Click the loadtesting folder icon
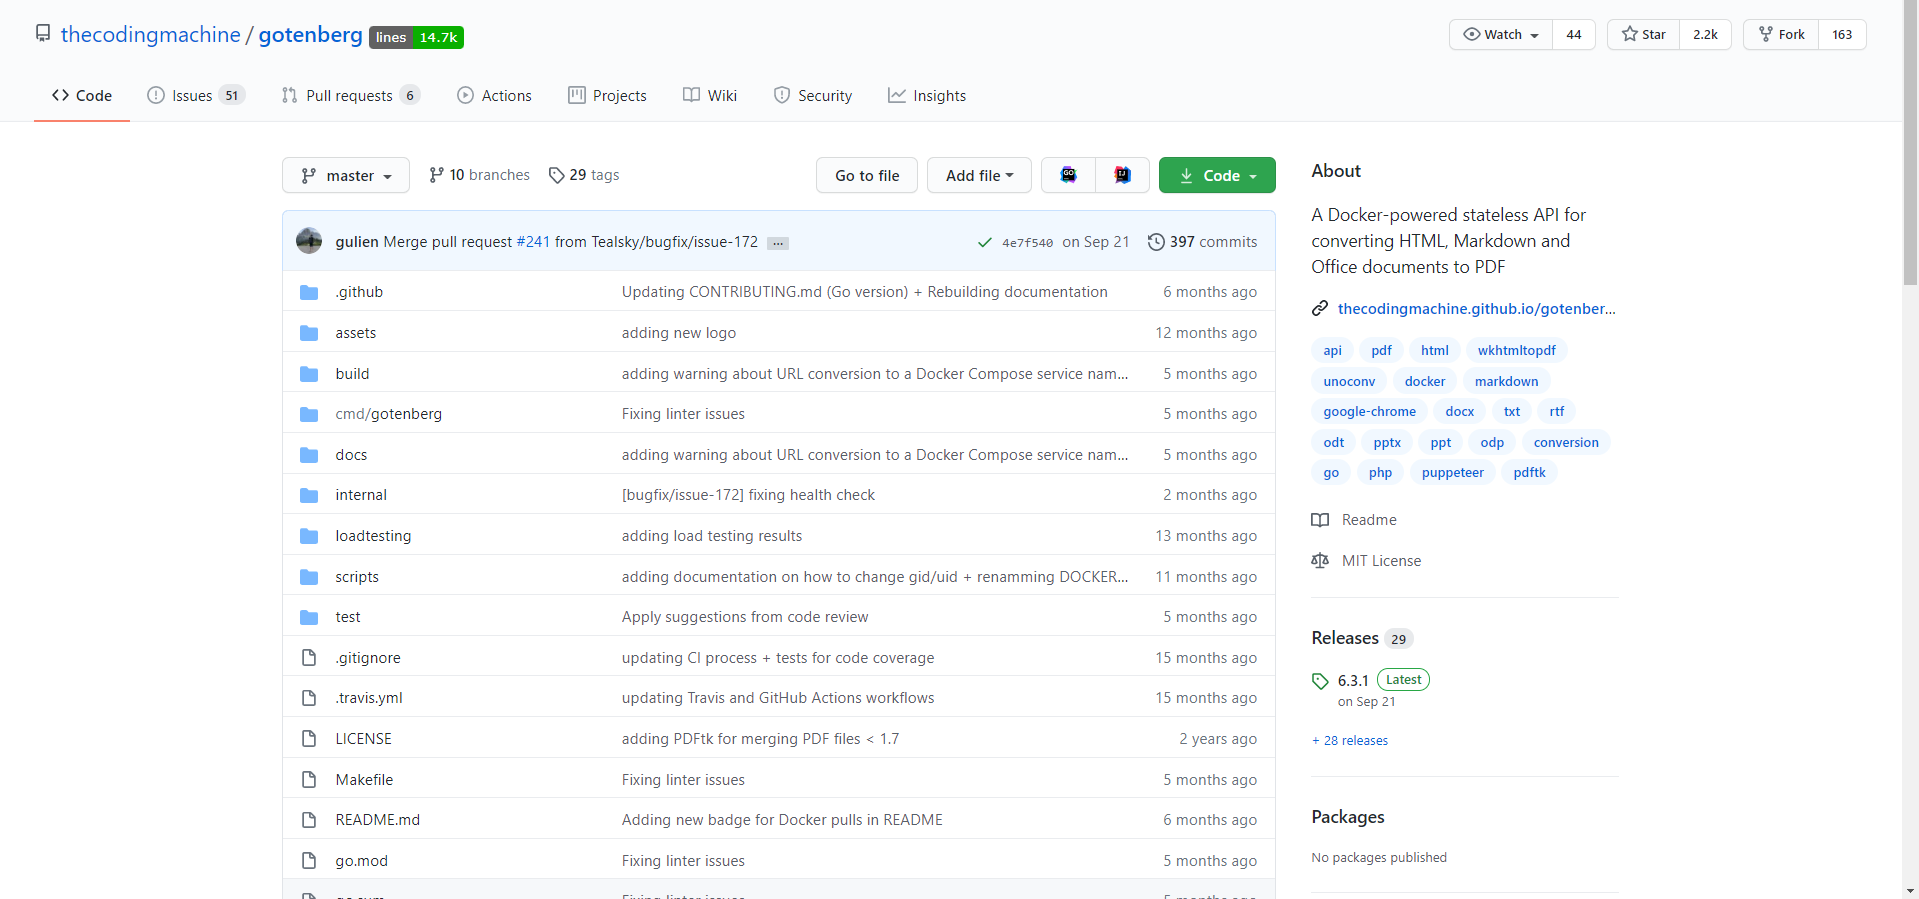This screenshot has height=899, width=1919. pyautogui.click(x=309, y=536)
